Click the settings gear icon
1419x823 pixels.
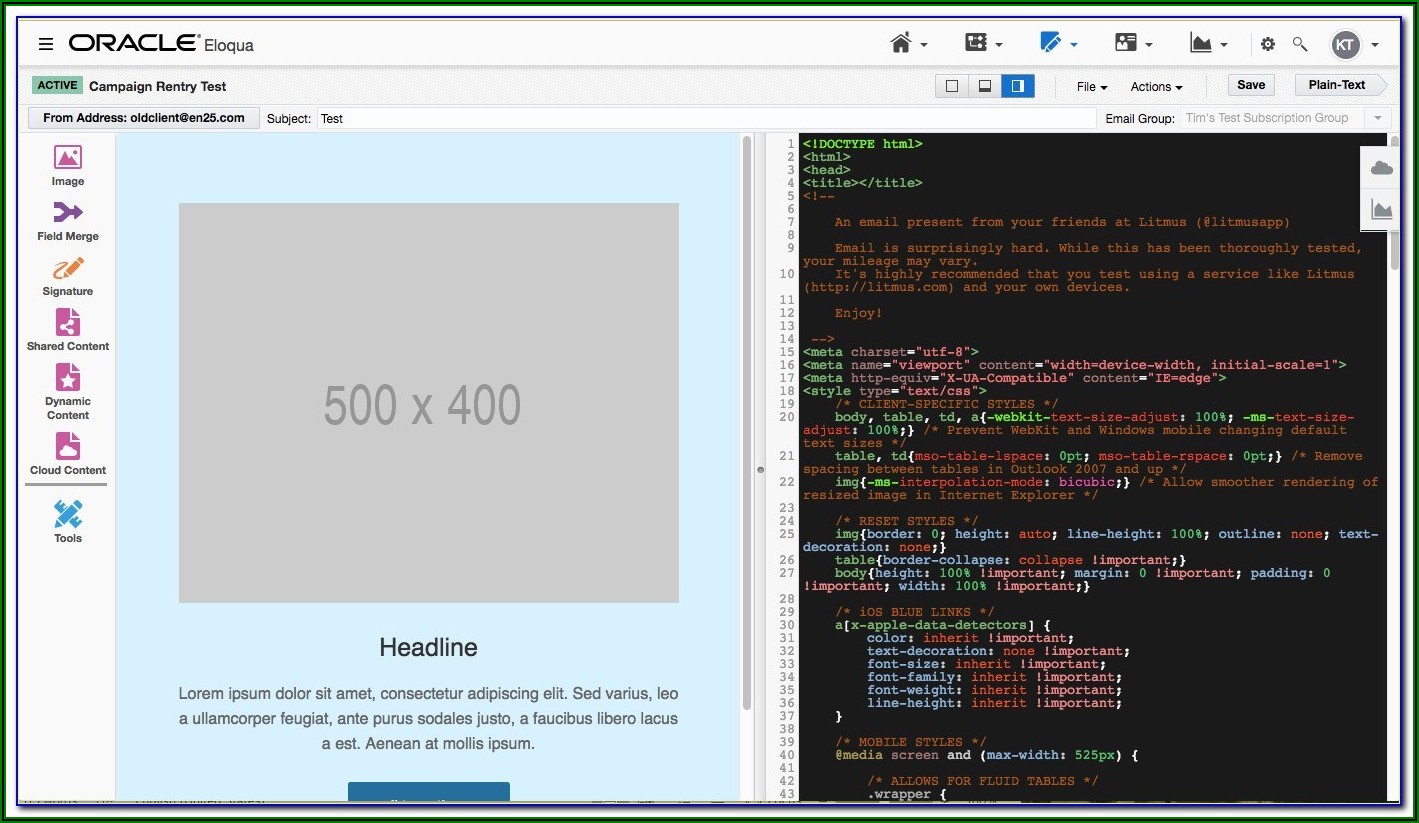[x=1268, y=44]
